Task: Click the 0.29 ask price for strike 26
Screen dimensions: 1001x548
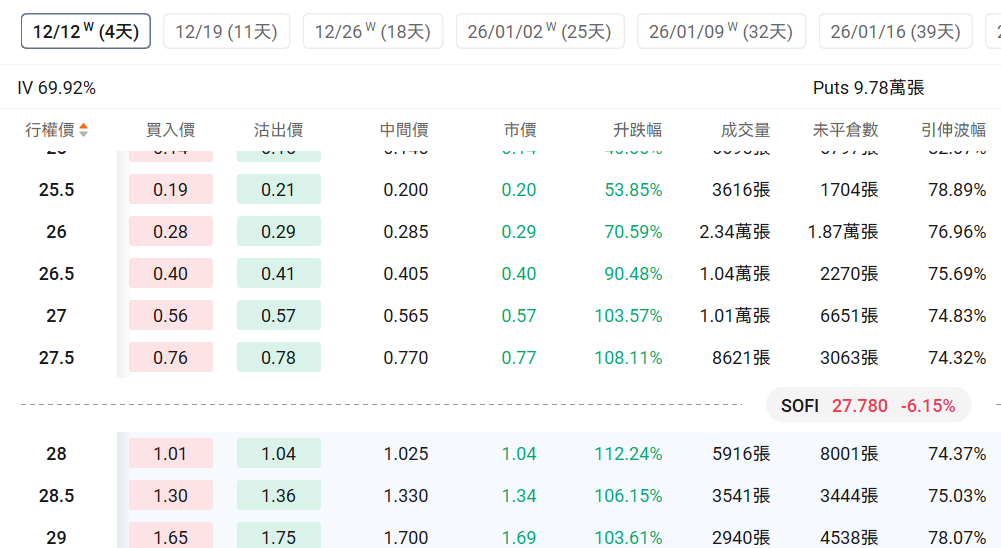Action: point(278,232)
